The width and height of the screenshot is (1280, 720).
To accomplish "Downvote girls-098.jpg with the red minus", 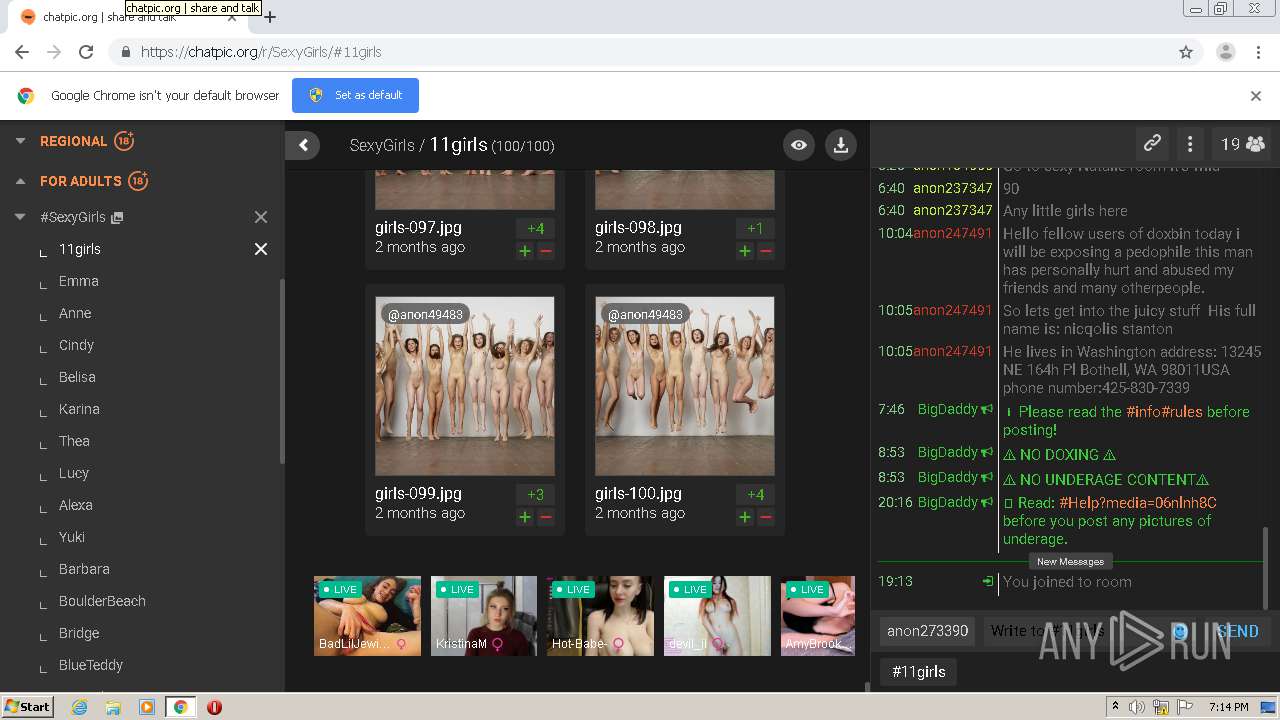I will [x=766, y=251].
